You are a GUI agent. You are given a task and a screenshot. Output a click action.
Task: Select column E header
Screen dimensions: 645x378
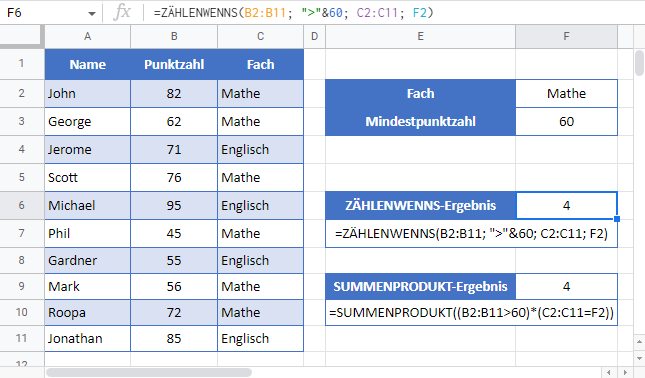420,37
